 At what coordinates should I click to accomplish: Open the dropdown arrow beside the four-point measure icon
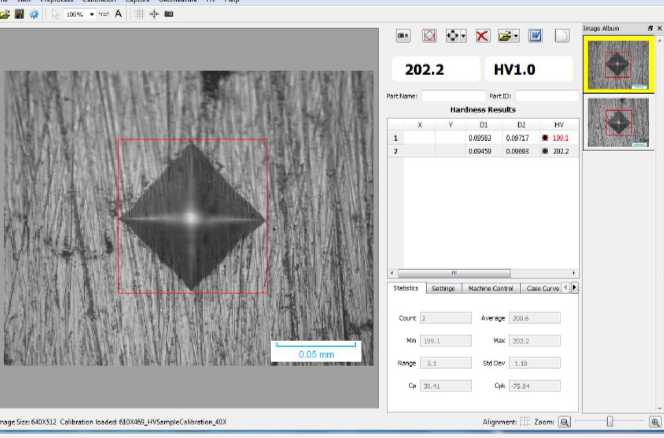[x=463, y=36]
